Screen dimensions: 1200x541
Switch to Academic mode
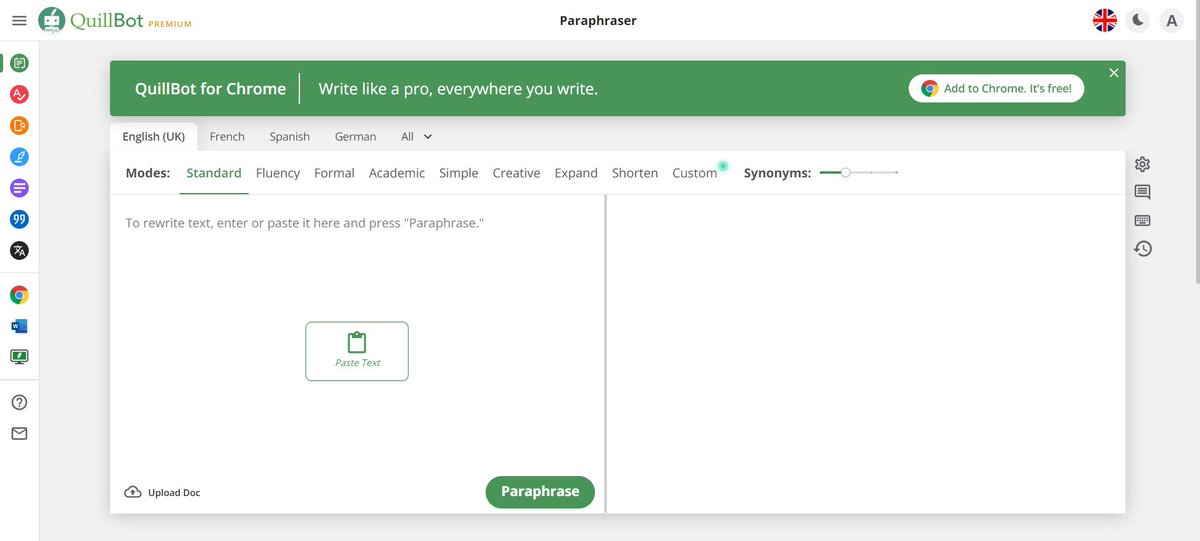pyautogui.click(x=397, y=173)
